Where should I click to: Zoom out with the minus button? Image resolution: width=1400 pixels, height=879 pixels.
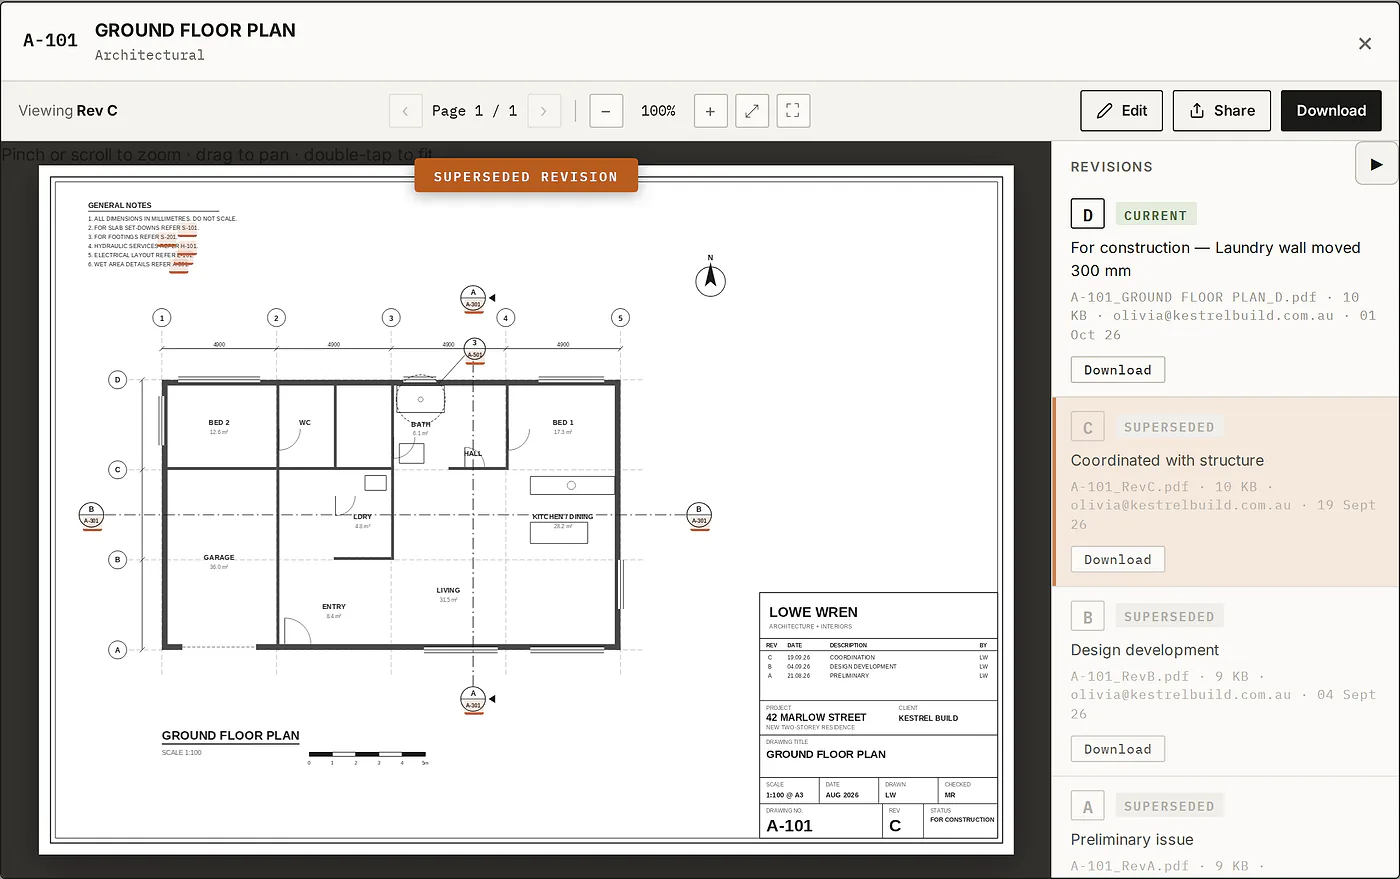coord(606,111)
